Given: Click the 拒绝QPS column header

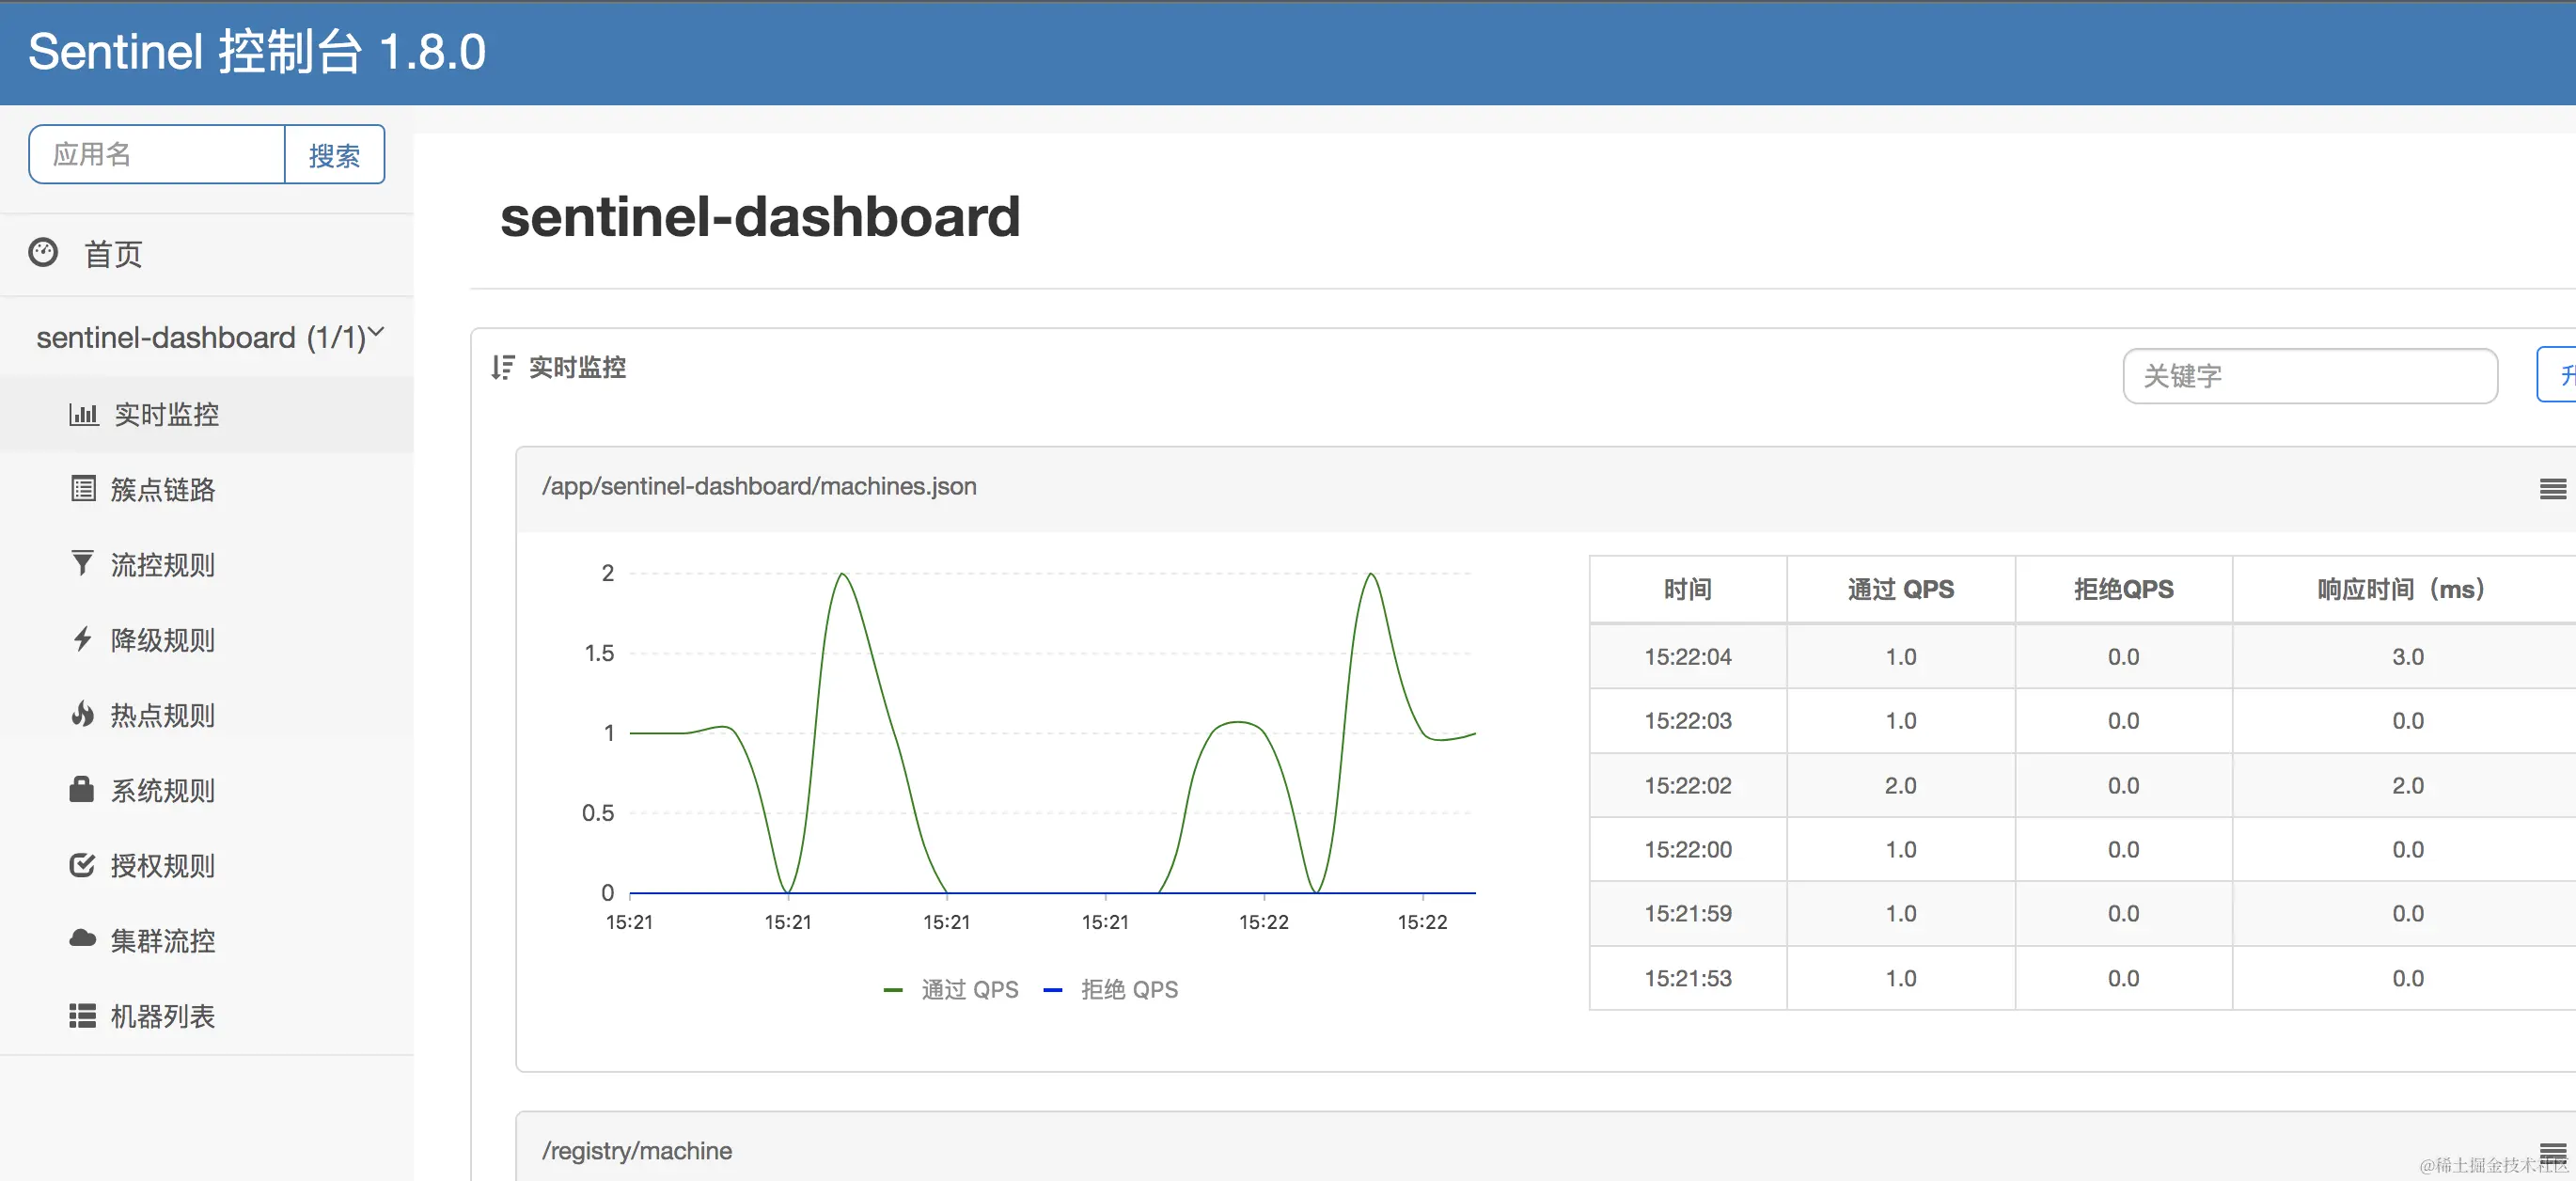Looking at the screenshot, I should [2123, 589].
